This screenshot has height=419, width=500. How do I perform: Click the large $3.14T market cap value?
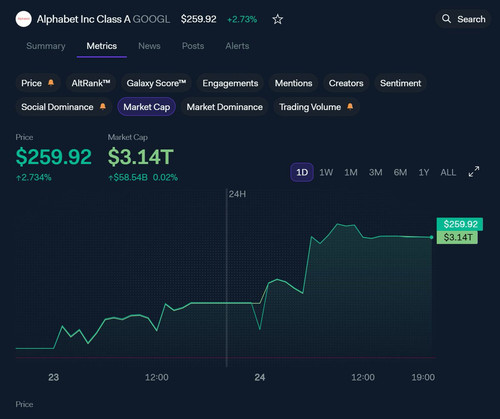pos(140,157)
